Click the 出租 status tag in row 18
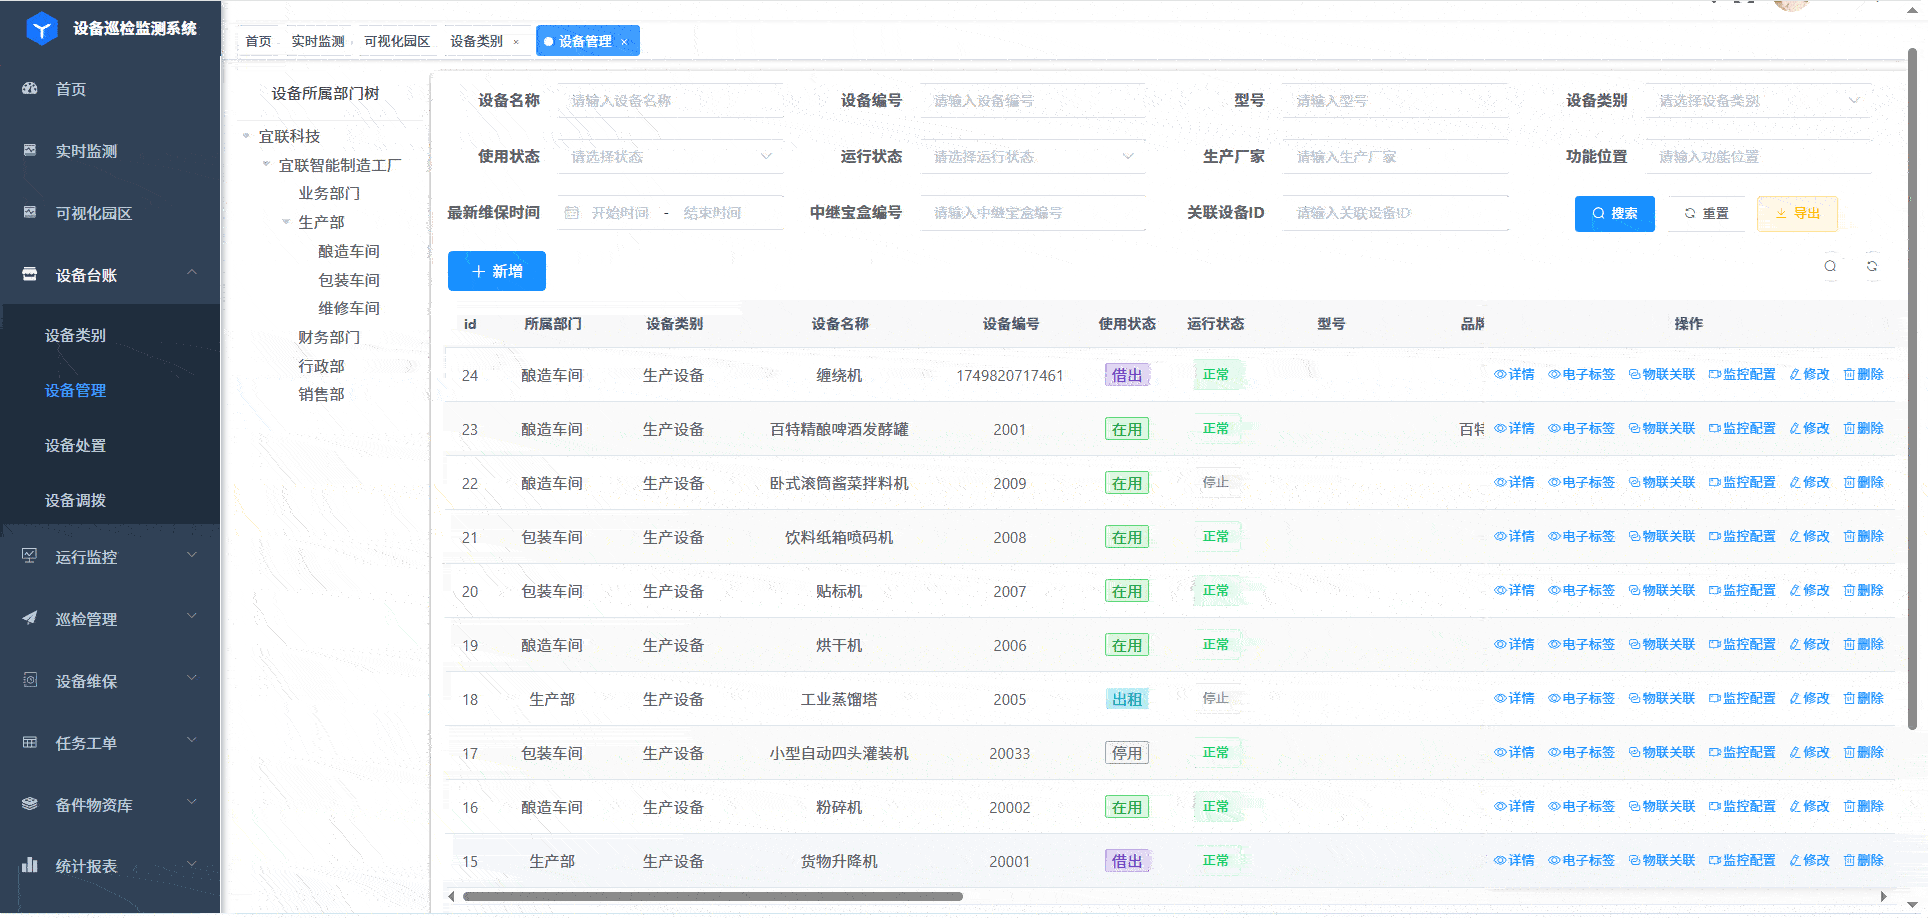The height and width of the screenshot is (918, 1928). (x=1127, y=699)
